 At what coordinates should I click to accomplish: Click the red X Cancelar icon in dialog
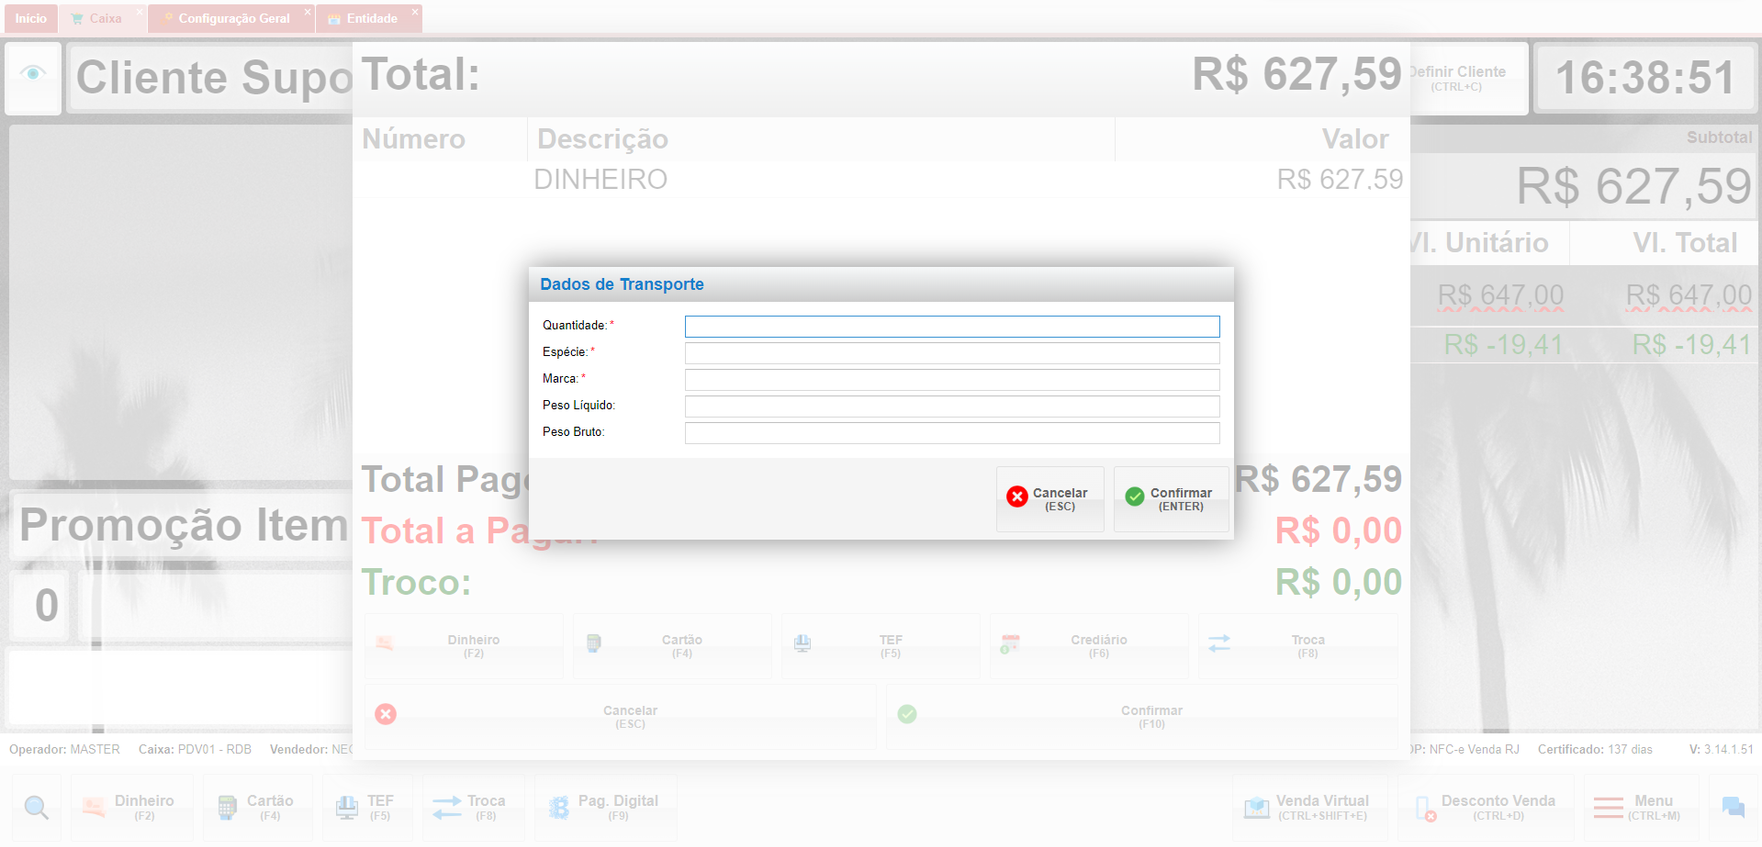(1017, 497)
